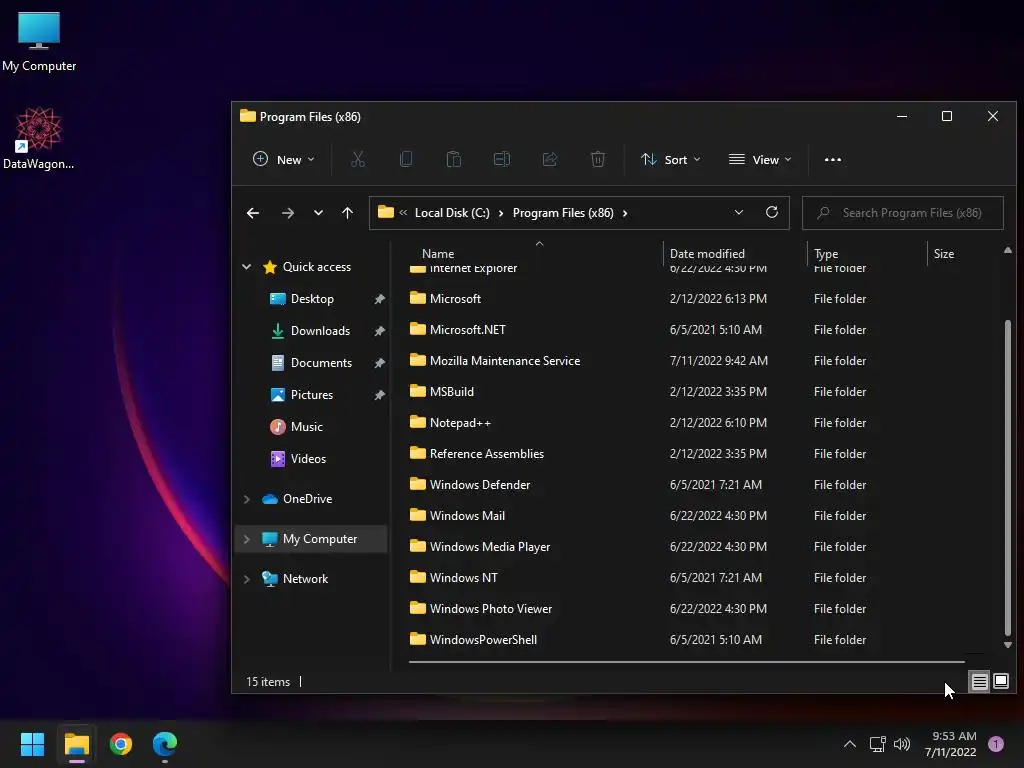Click the scroll down arrow of file list
The height and width of the screenshot is (768, 1024).
(x=1008, y=645)
